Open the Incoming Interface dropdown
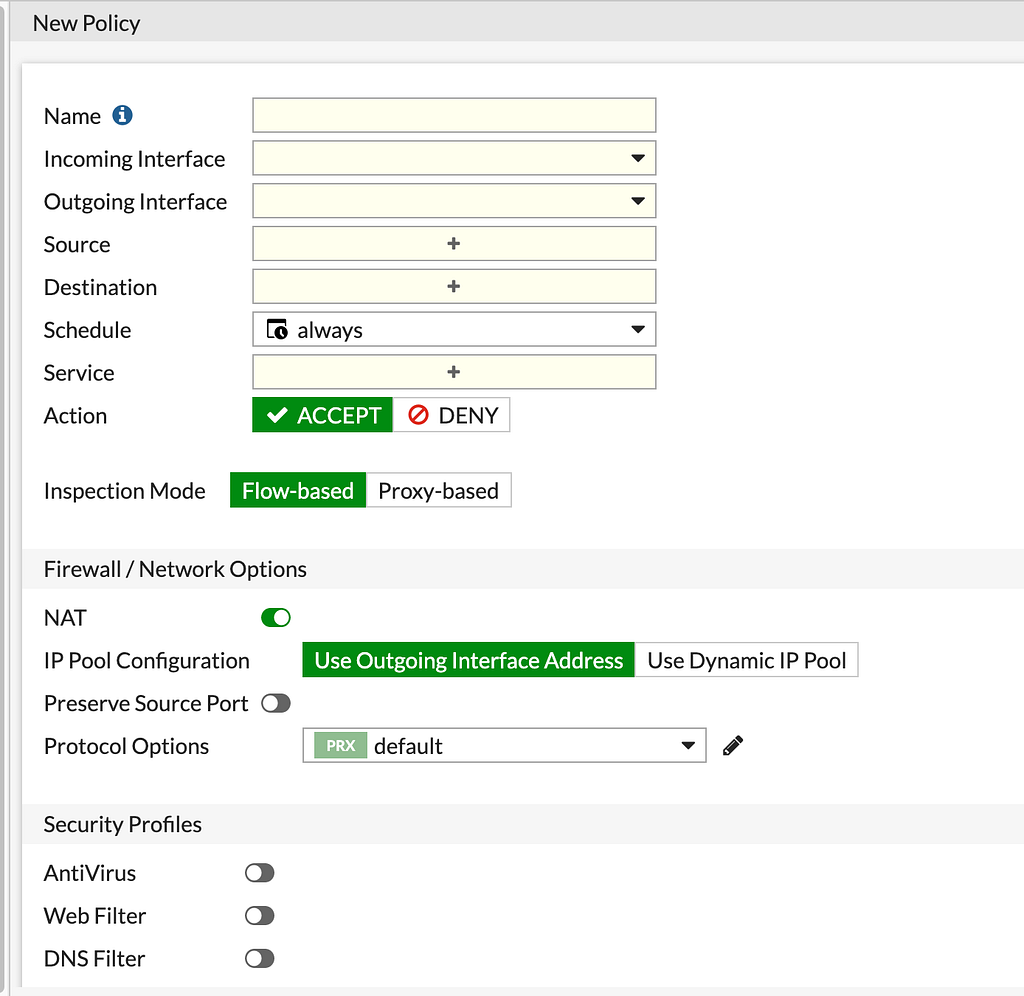This screenshot has height=996, width=1024. (x=638, y=158)
